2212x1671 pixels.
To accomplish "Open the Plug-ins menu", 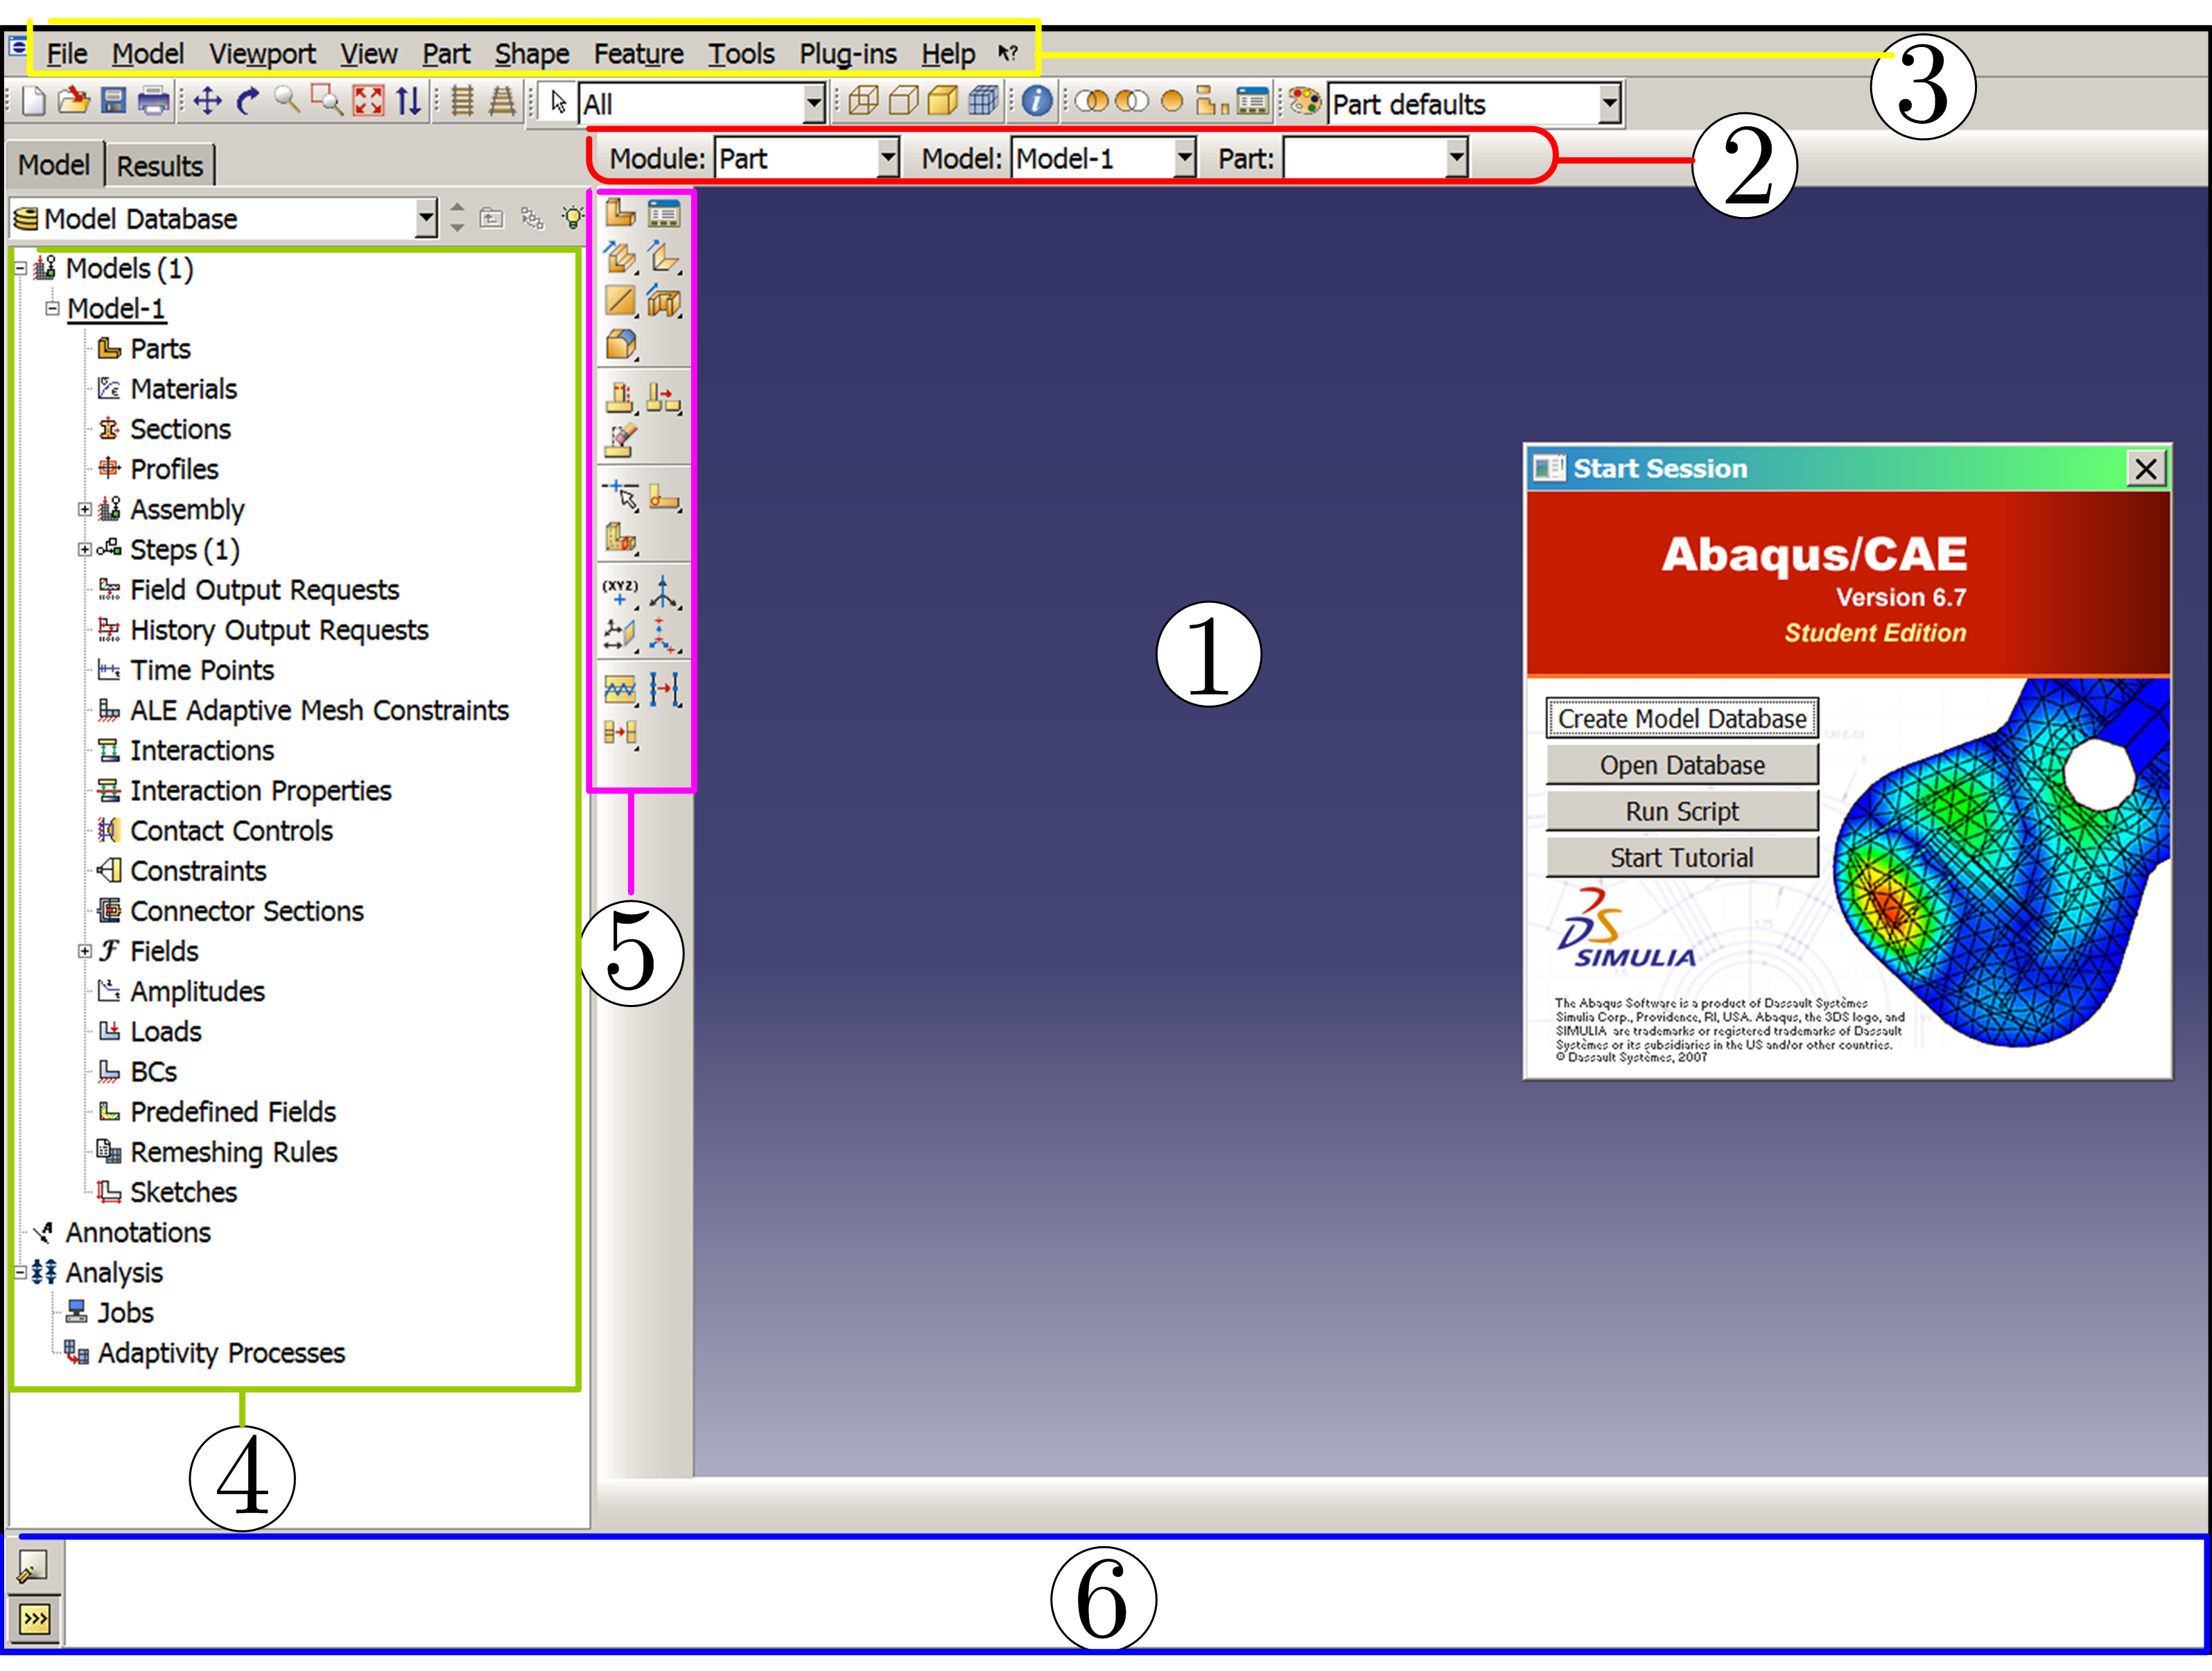I will tap(848, 53).
